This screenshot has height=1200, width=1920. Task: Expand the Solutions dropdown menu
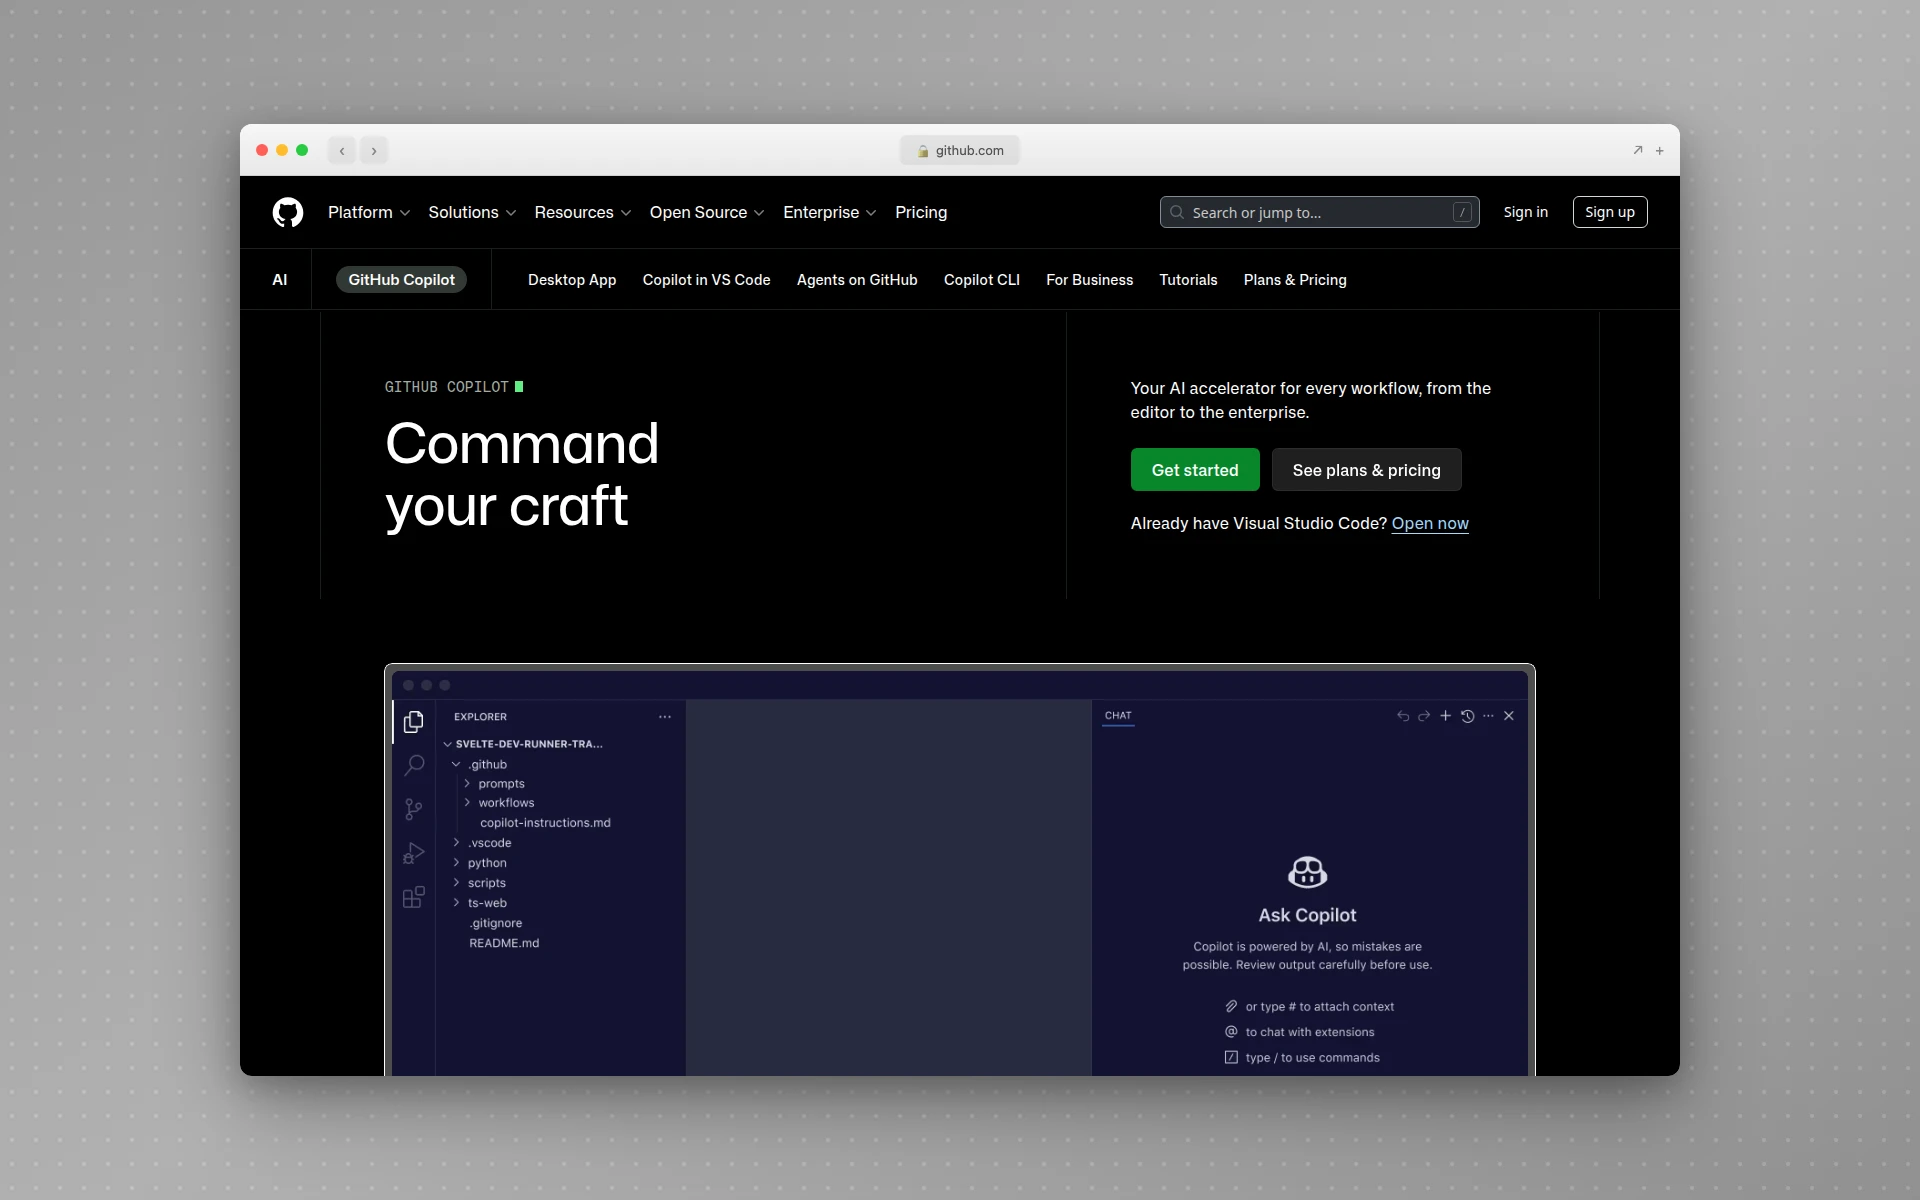pos(472,212)
